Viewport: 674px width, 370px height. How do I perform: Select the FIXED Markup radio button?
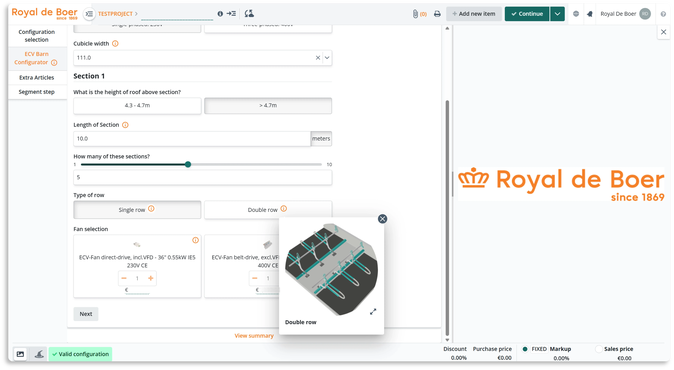[x=525, y=349]
